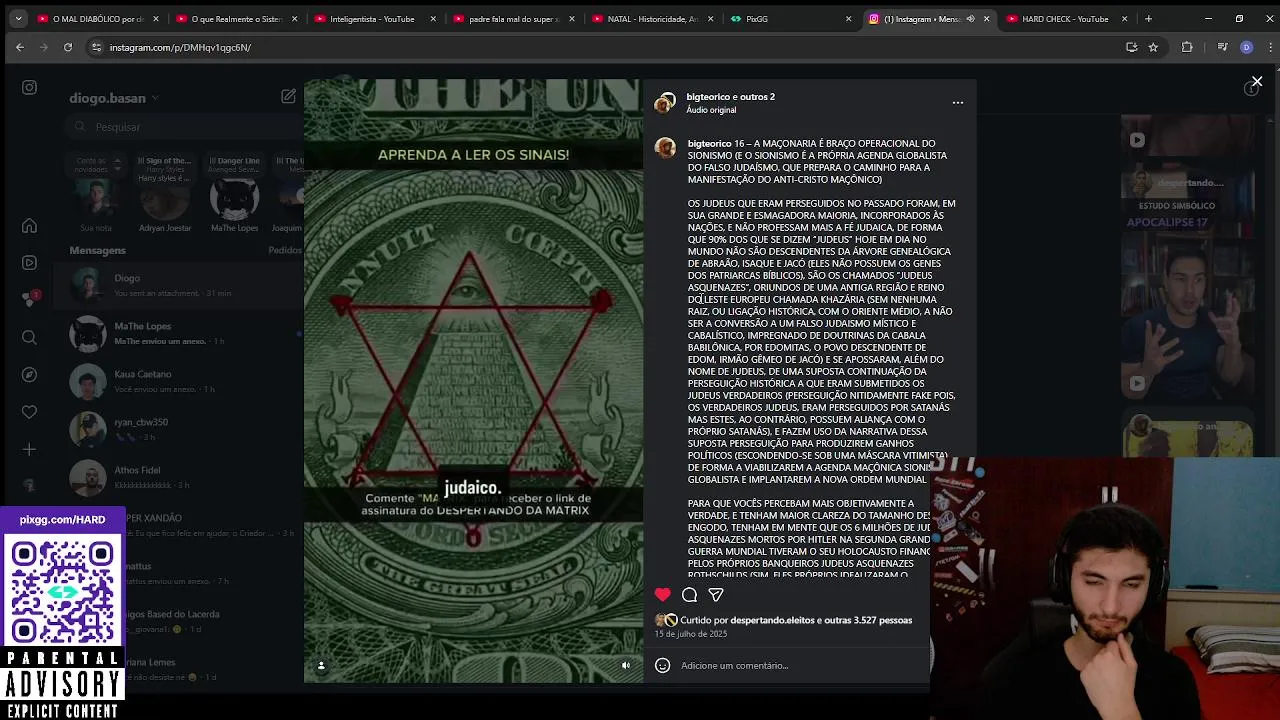Switch to O MAL DIABÓLICO tab

click(x=90, y=19)
